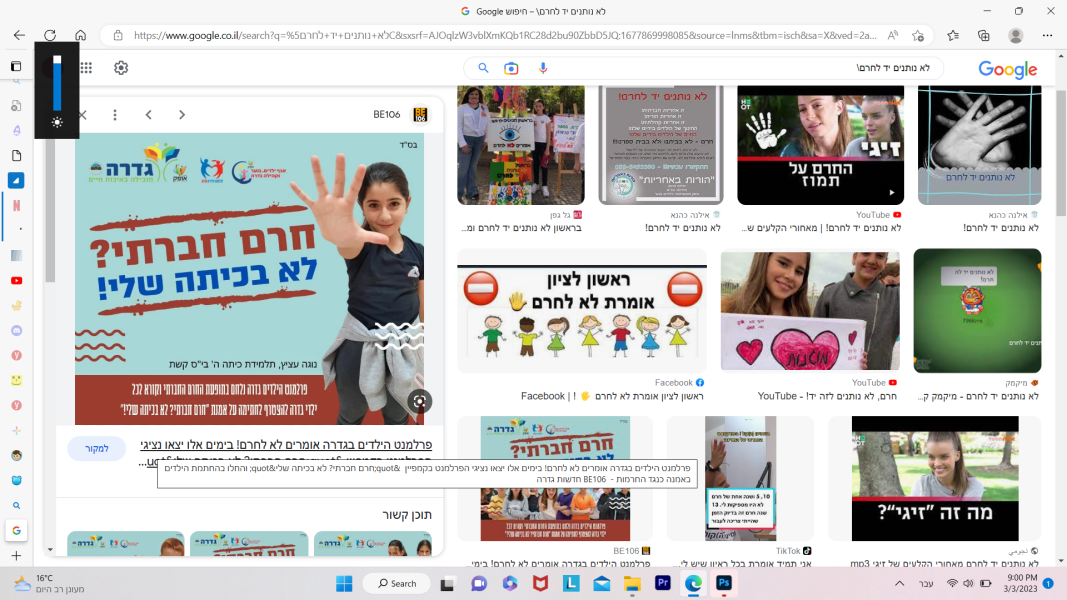Open the three-dot menu in preview panel
The width and height of the screenshot is (1067, 600).
[x=115, y=115]
